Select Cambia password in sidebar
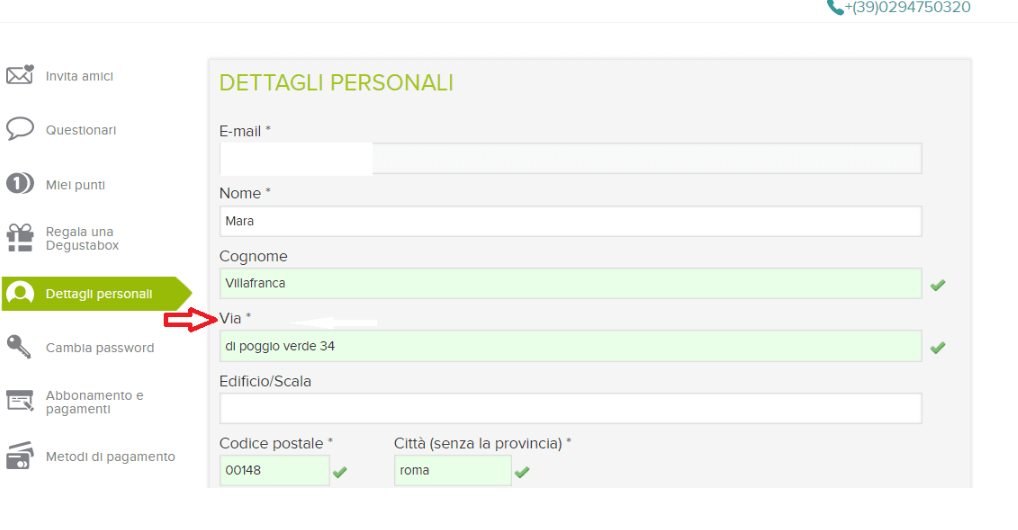The height and width of the screenshot is (530, 1018). [100, 348]
